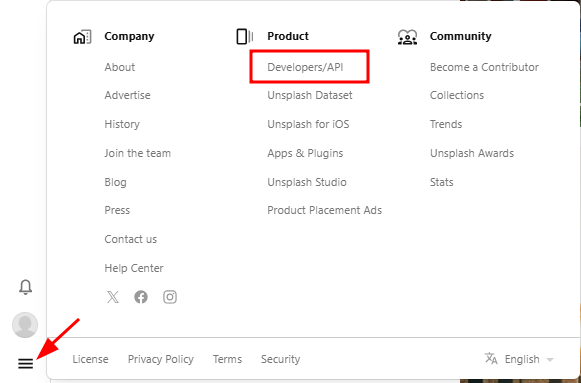Click the Company heading

[129, 36]
